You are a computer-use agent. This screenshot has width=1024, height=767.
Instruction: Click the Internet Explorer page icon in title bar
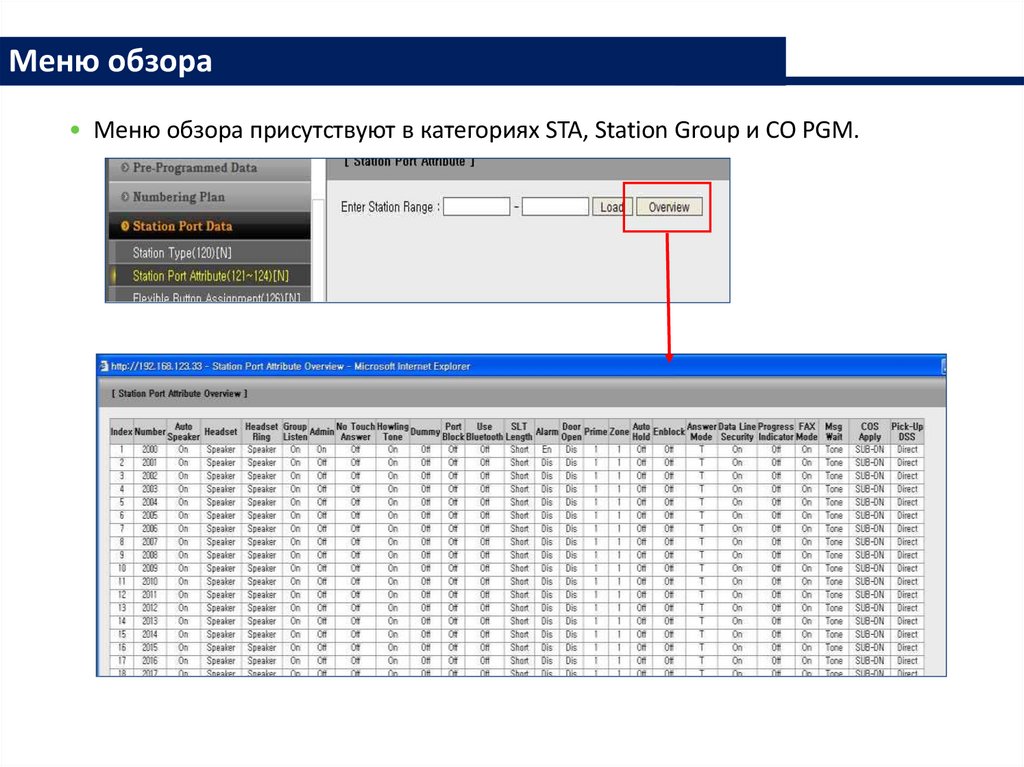(103, 367)
